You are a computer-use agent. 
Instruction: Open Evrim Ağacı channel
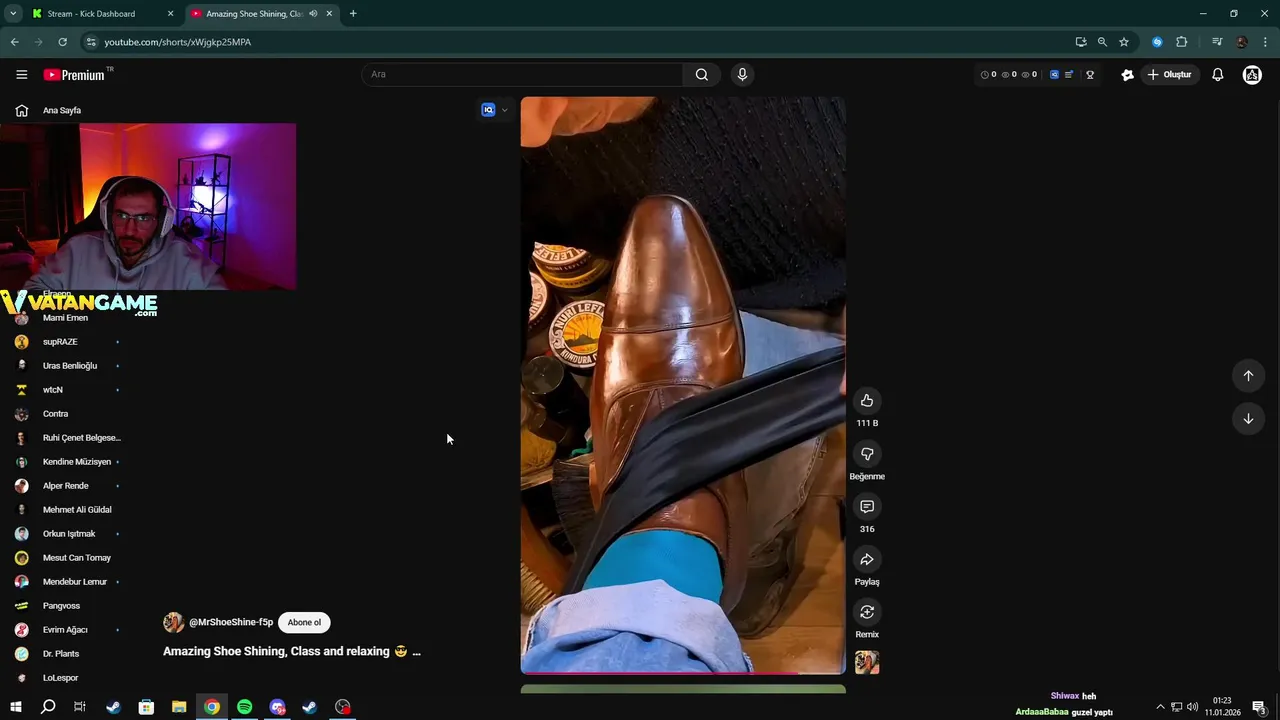[65, 630]
